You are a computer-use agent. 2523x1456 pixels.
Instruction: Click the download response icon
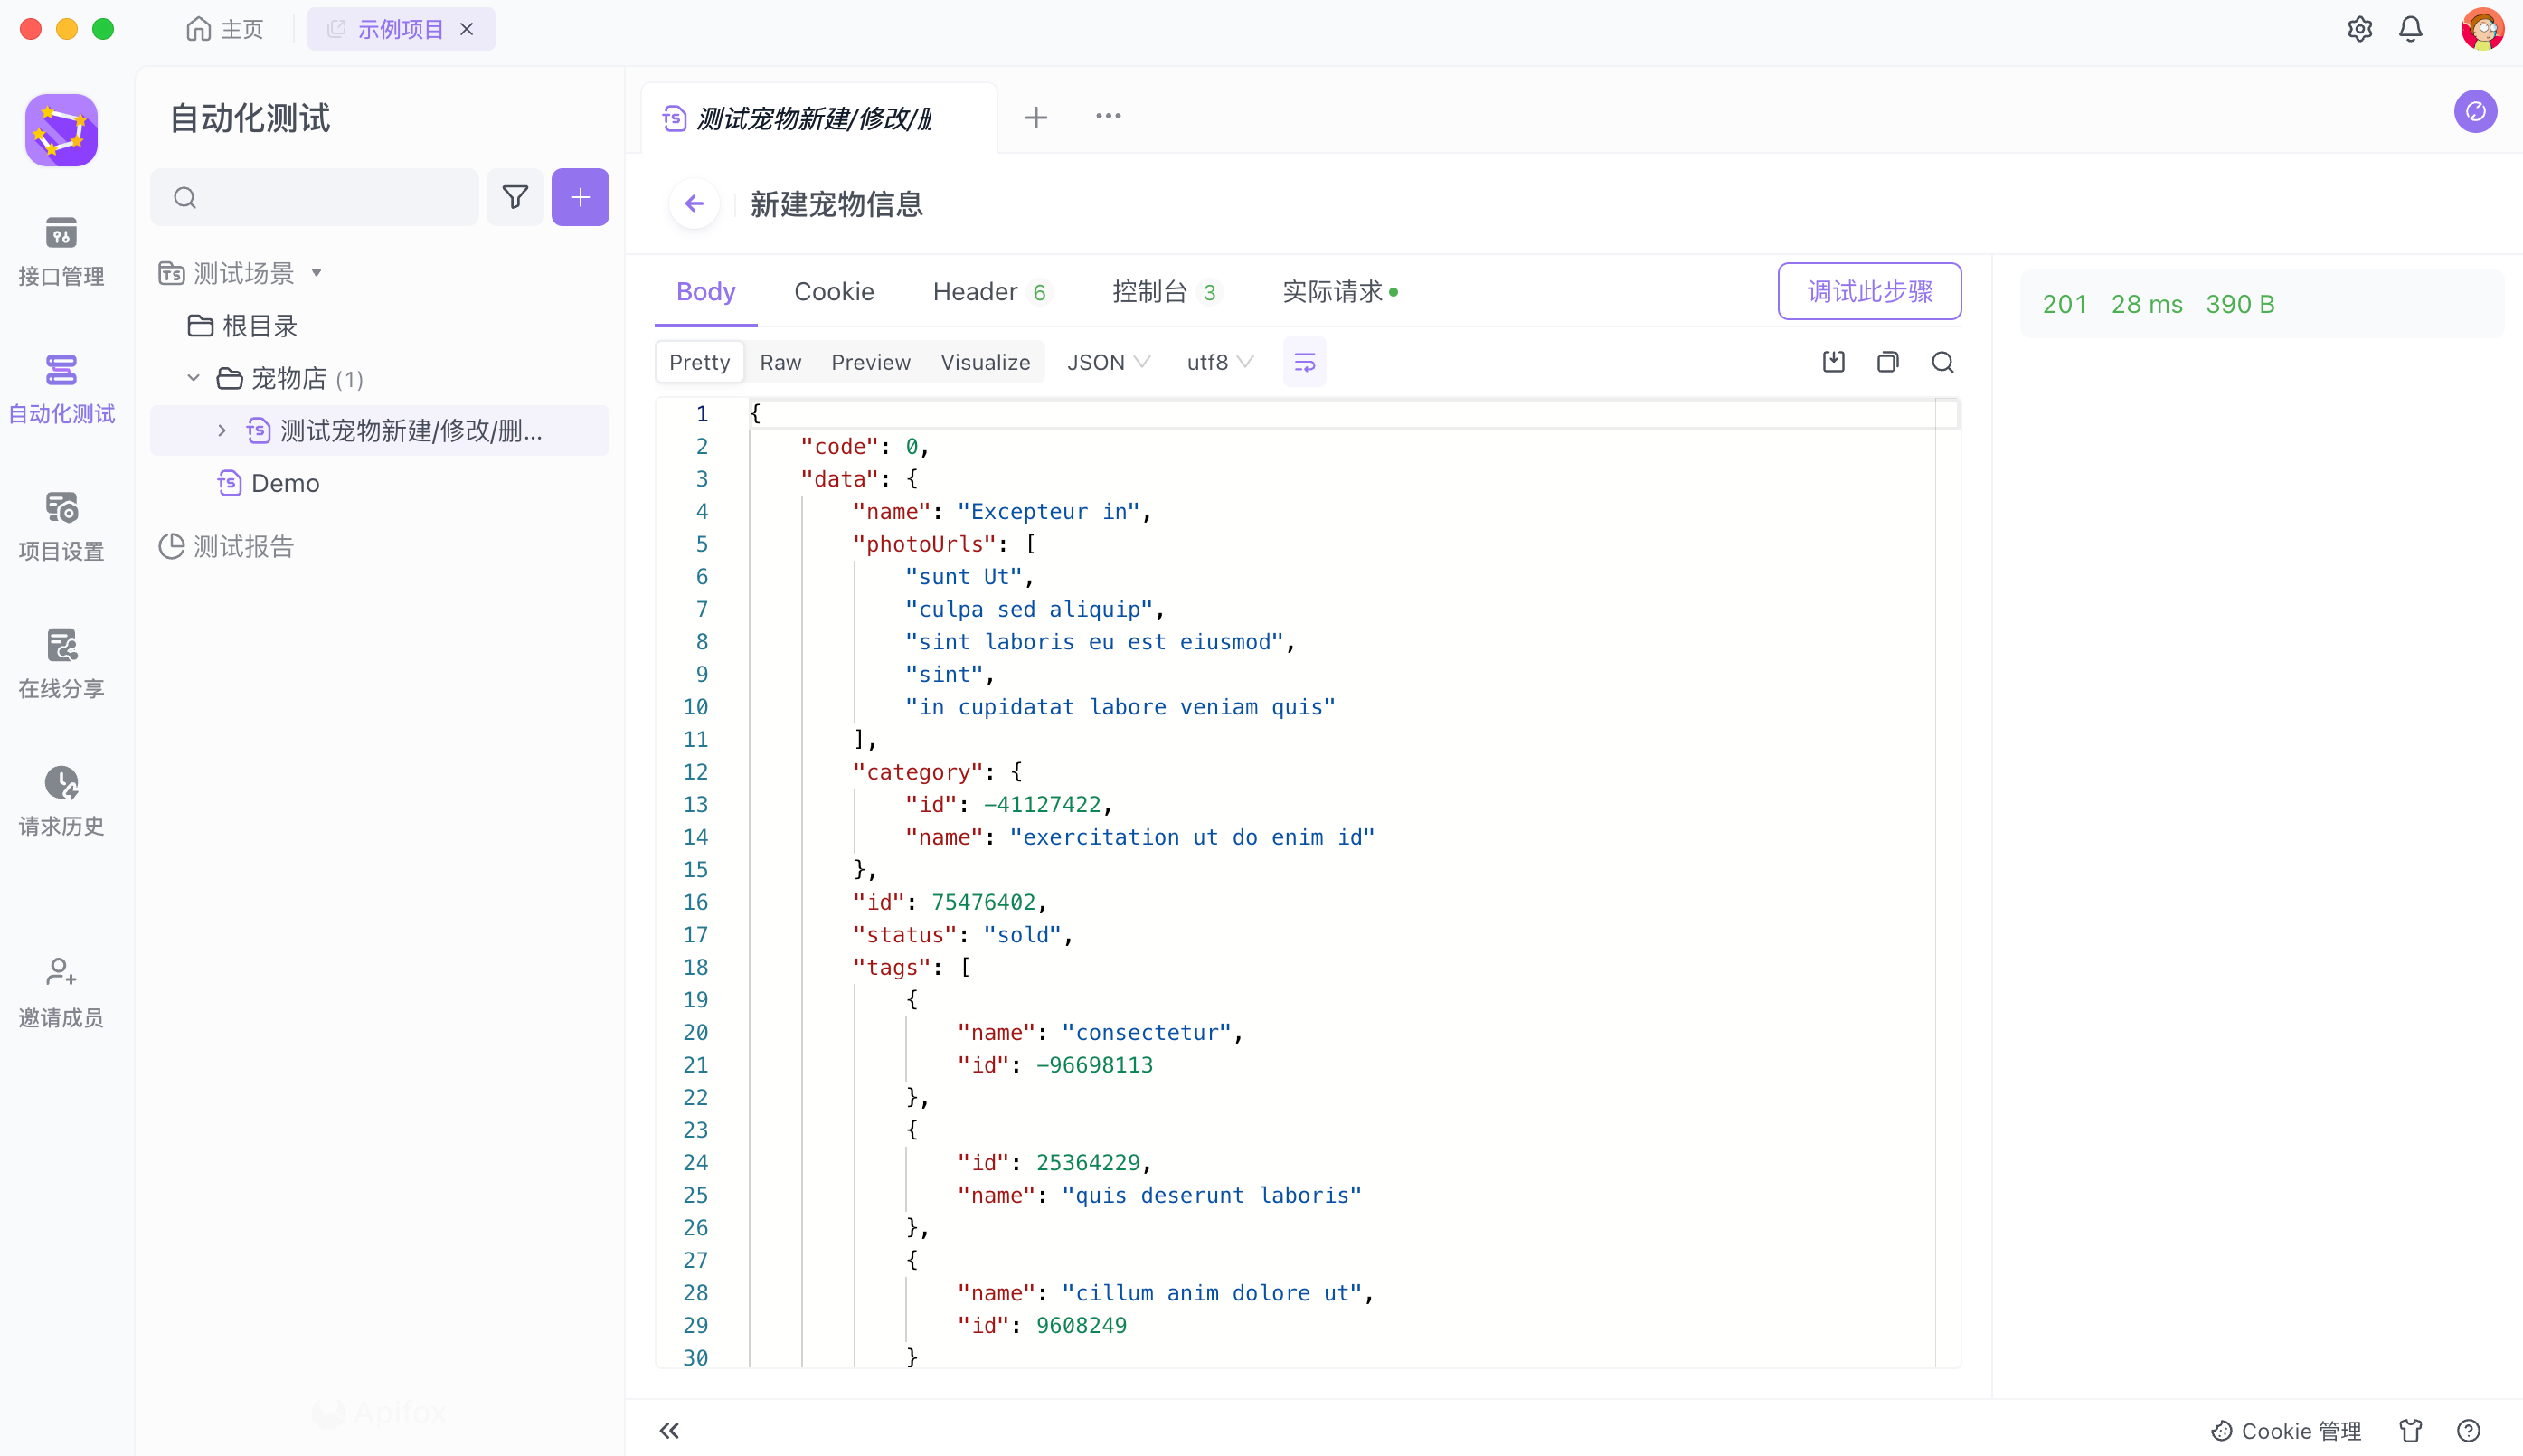coord(1833,362)
